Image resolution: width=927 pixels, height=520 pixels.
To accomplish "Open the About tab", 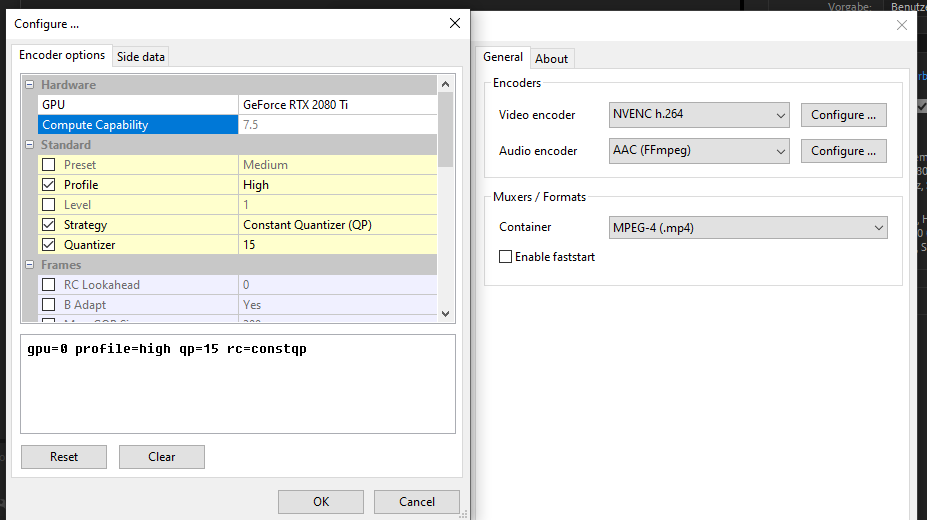I will (x=551, y=58).
